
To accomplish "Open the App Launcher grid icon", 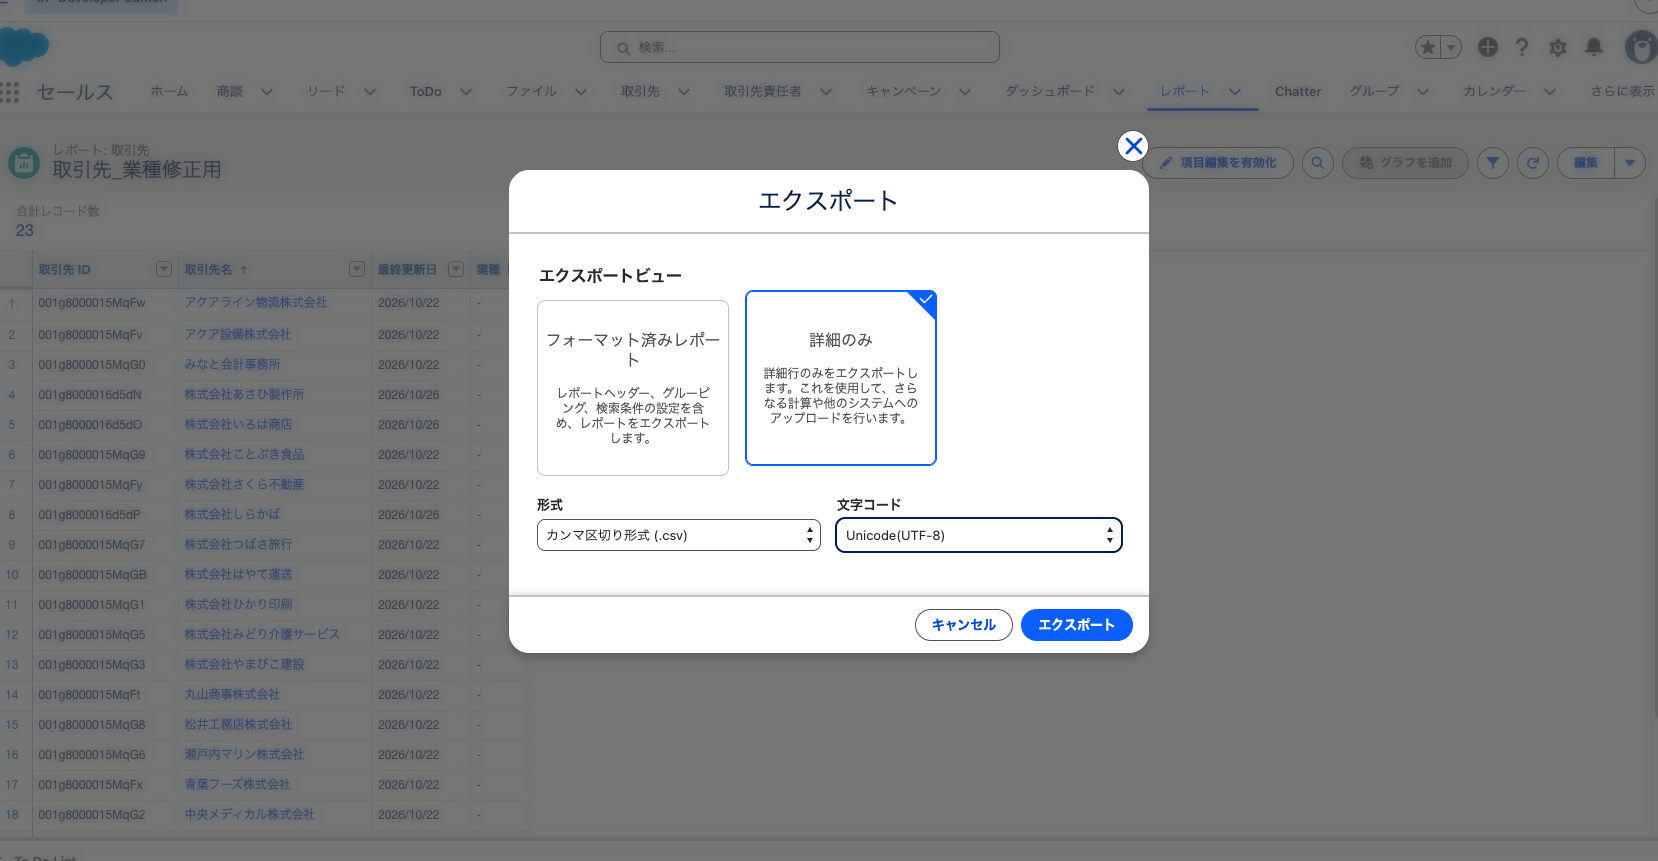I will click(10, 92).
